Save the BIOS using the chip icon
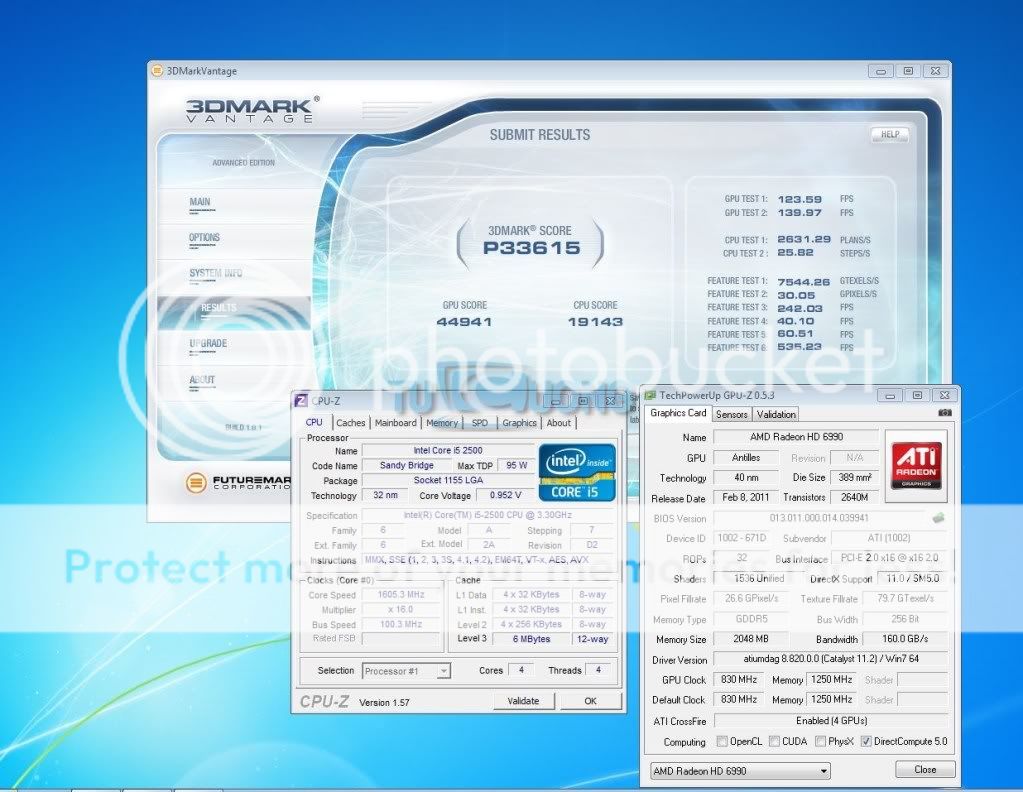Image resolution: width=1023 pixels, height=792 pixels. pos(939,518)
